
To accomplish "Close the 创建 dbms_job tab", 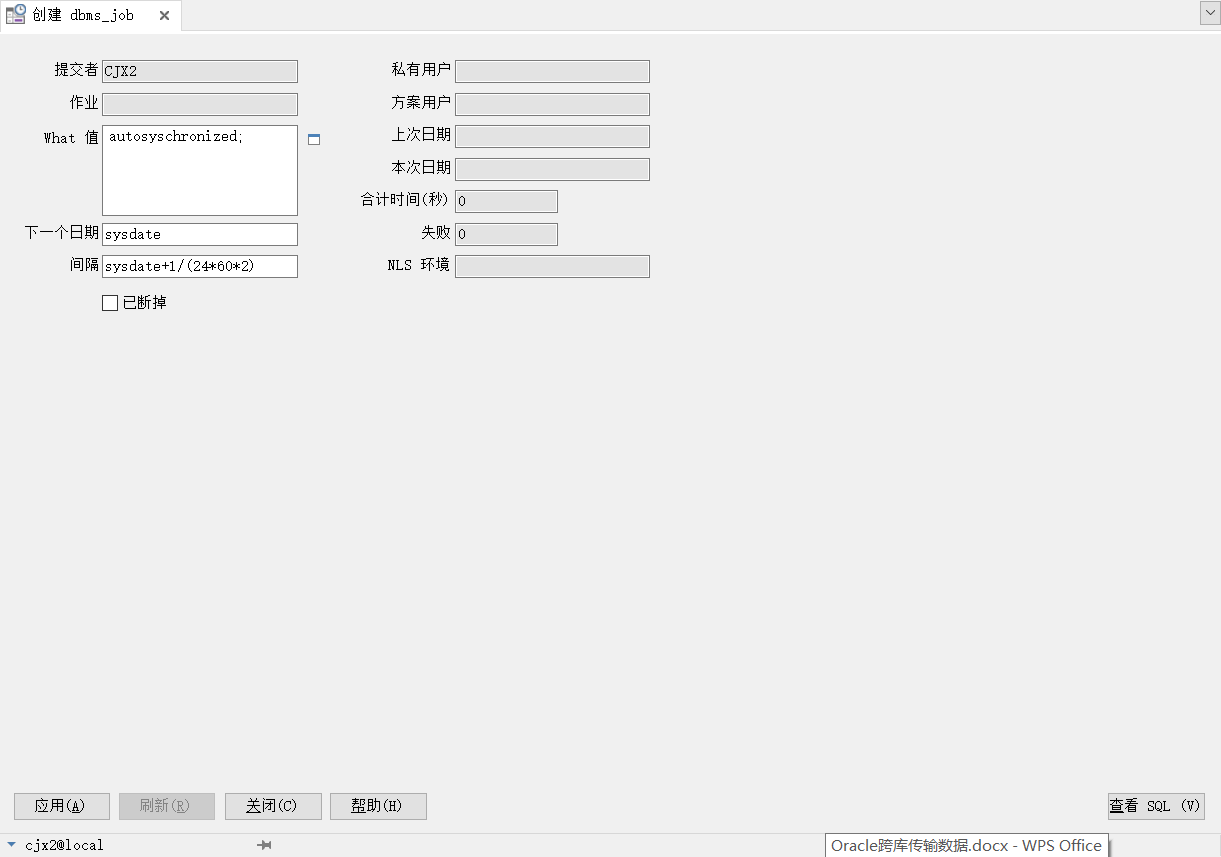I will point(165,16).
